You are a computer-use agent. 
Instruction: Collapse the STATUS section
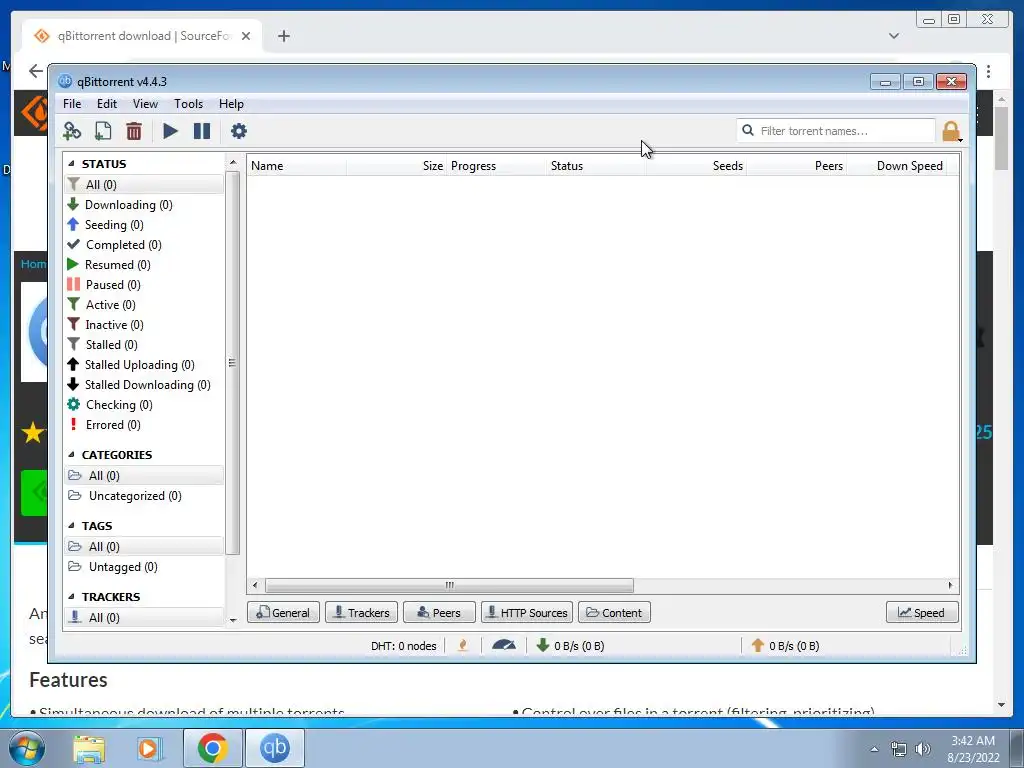point(71,164)
